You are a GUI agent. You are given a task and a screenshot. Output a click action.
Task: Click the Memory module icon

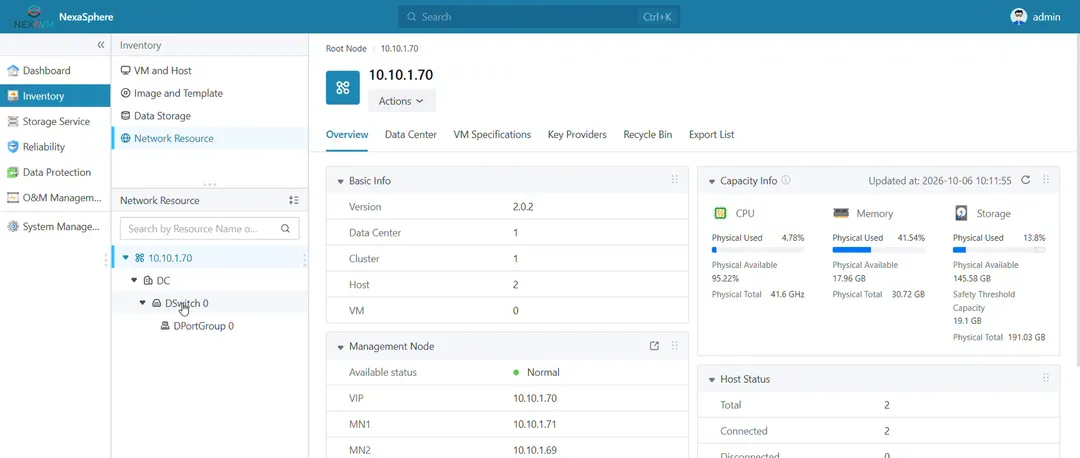click(x=840, y=214)
